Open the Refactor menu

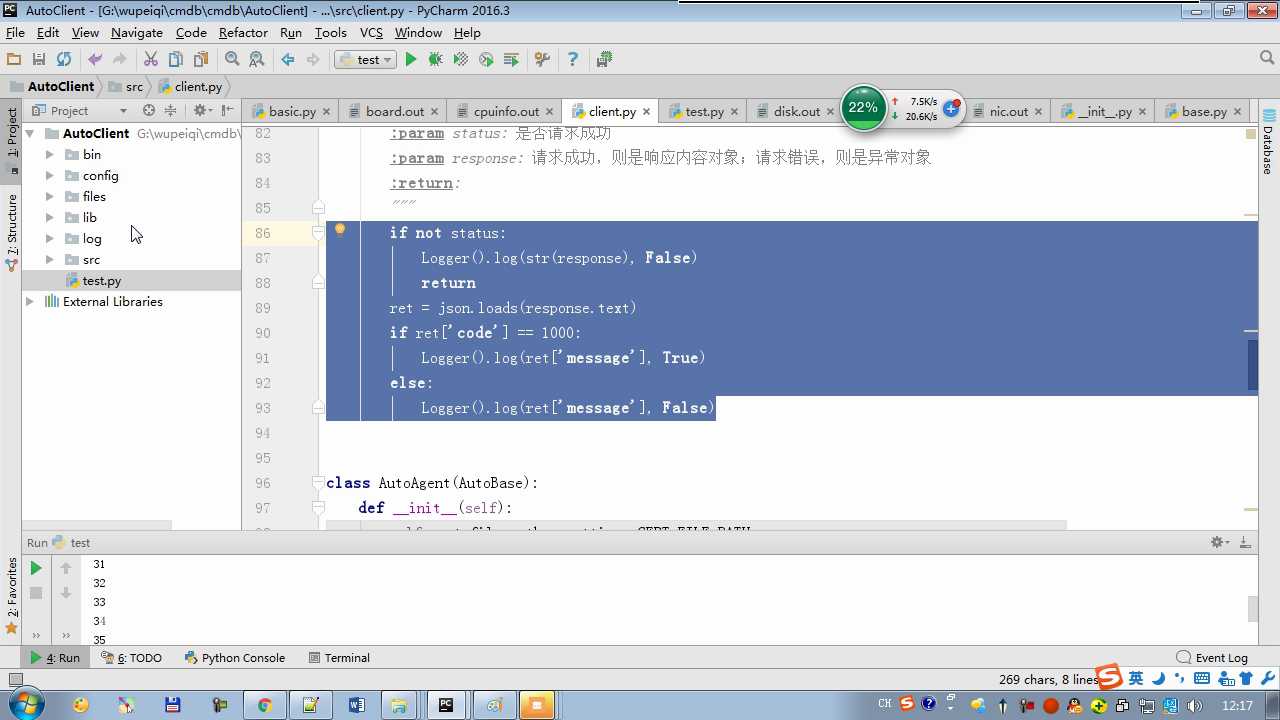tap(243, 32)
